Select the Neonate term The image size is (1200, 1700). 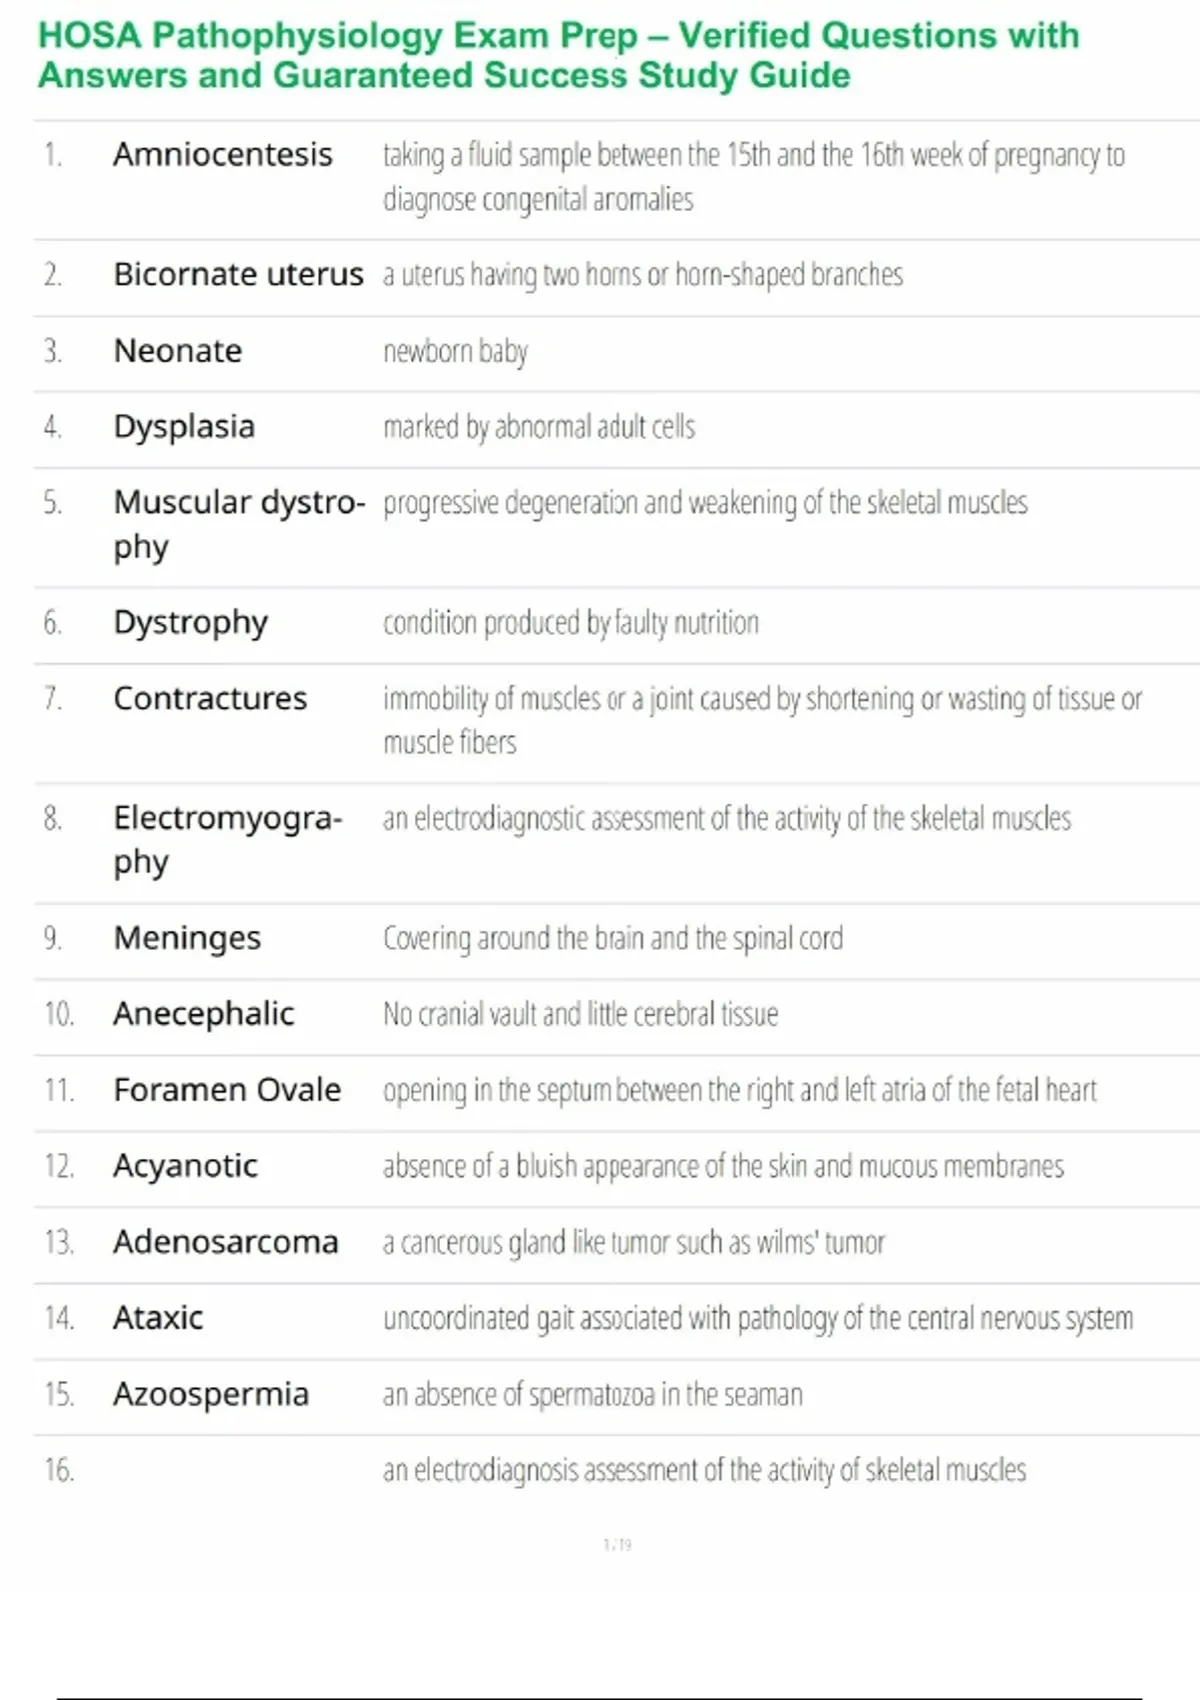coord(178,351)
